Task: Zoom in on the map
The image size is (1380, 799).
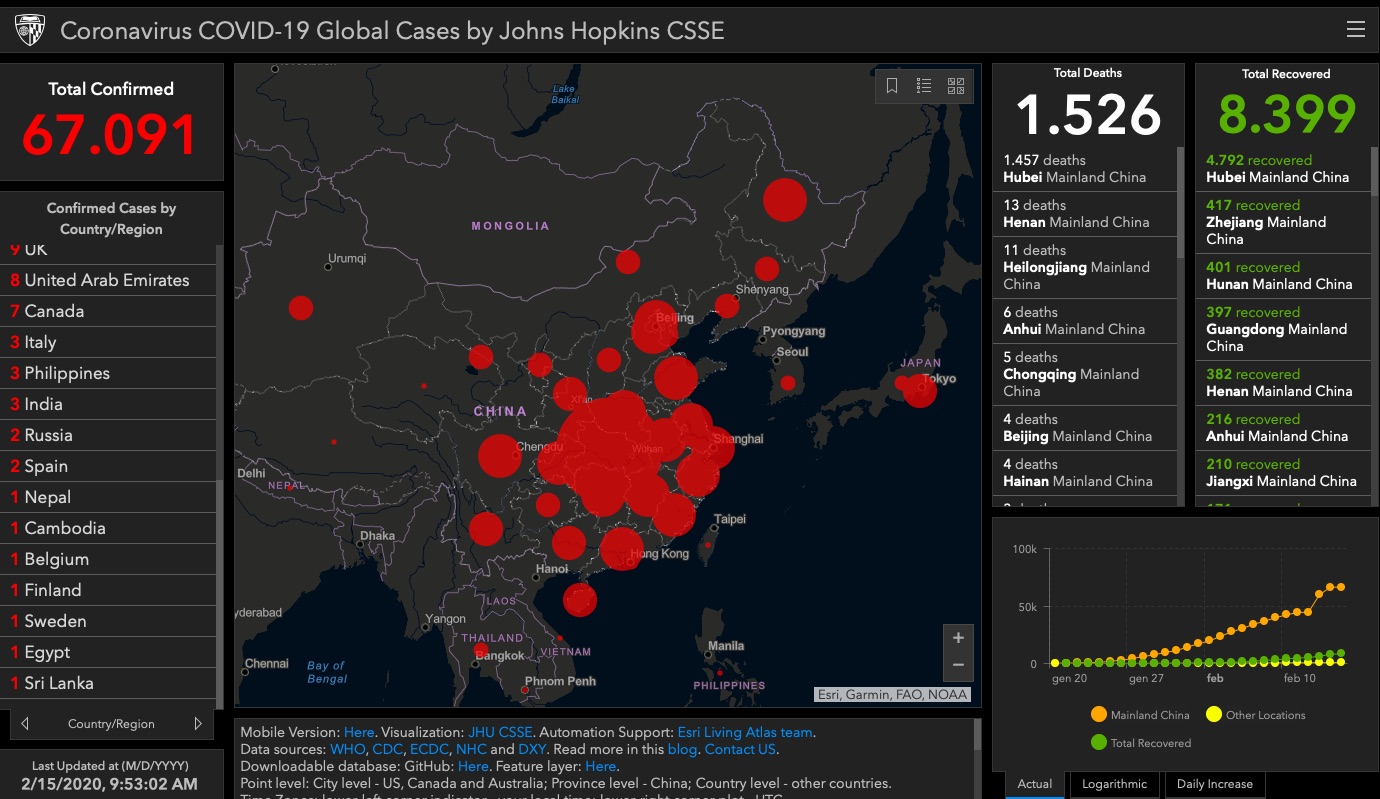Action: (x=958, y=638)
